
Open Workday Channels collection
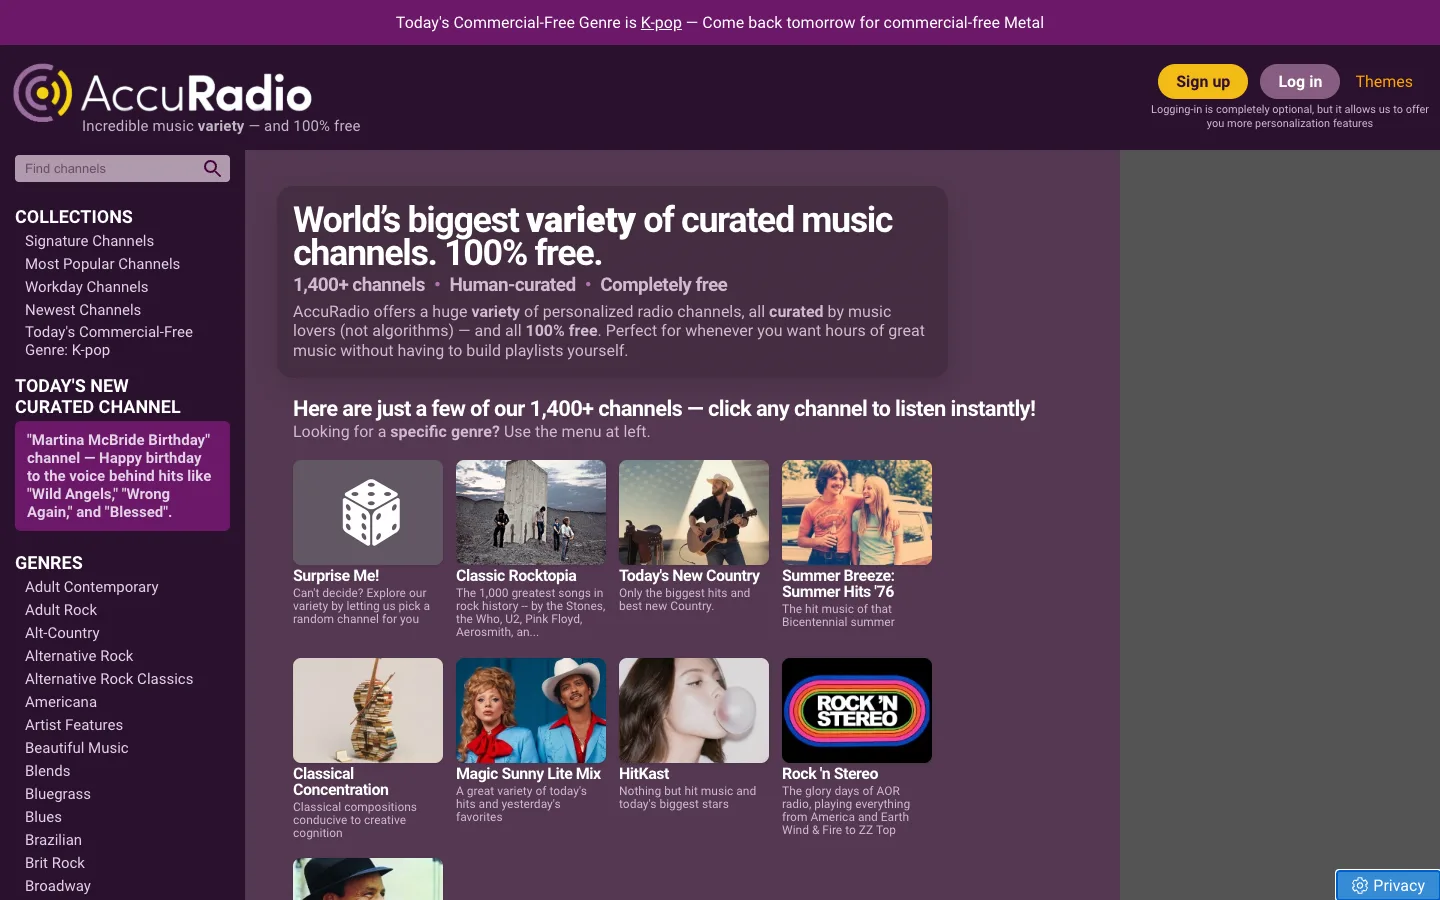pos(86,287)
